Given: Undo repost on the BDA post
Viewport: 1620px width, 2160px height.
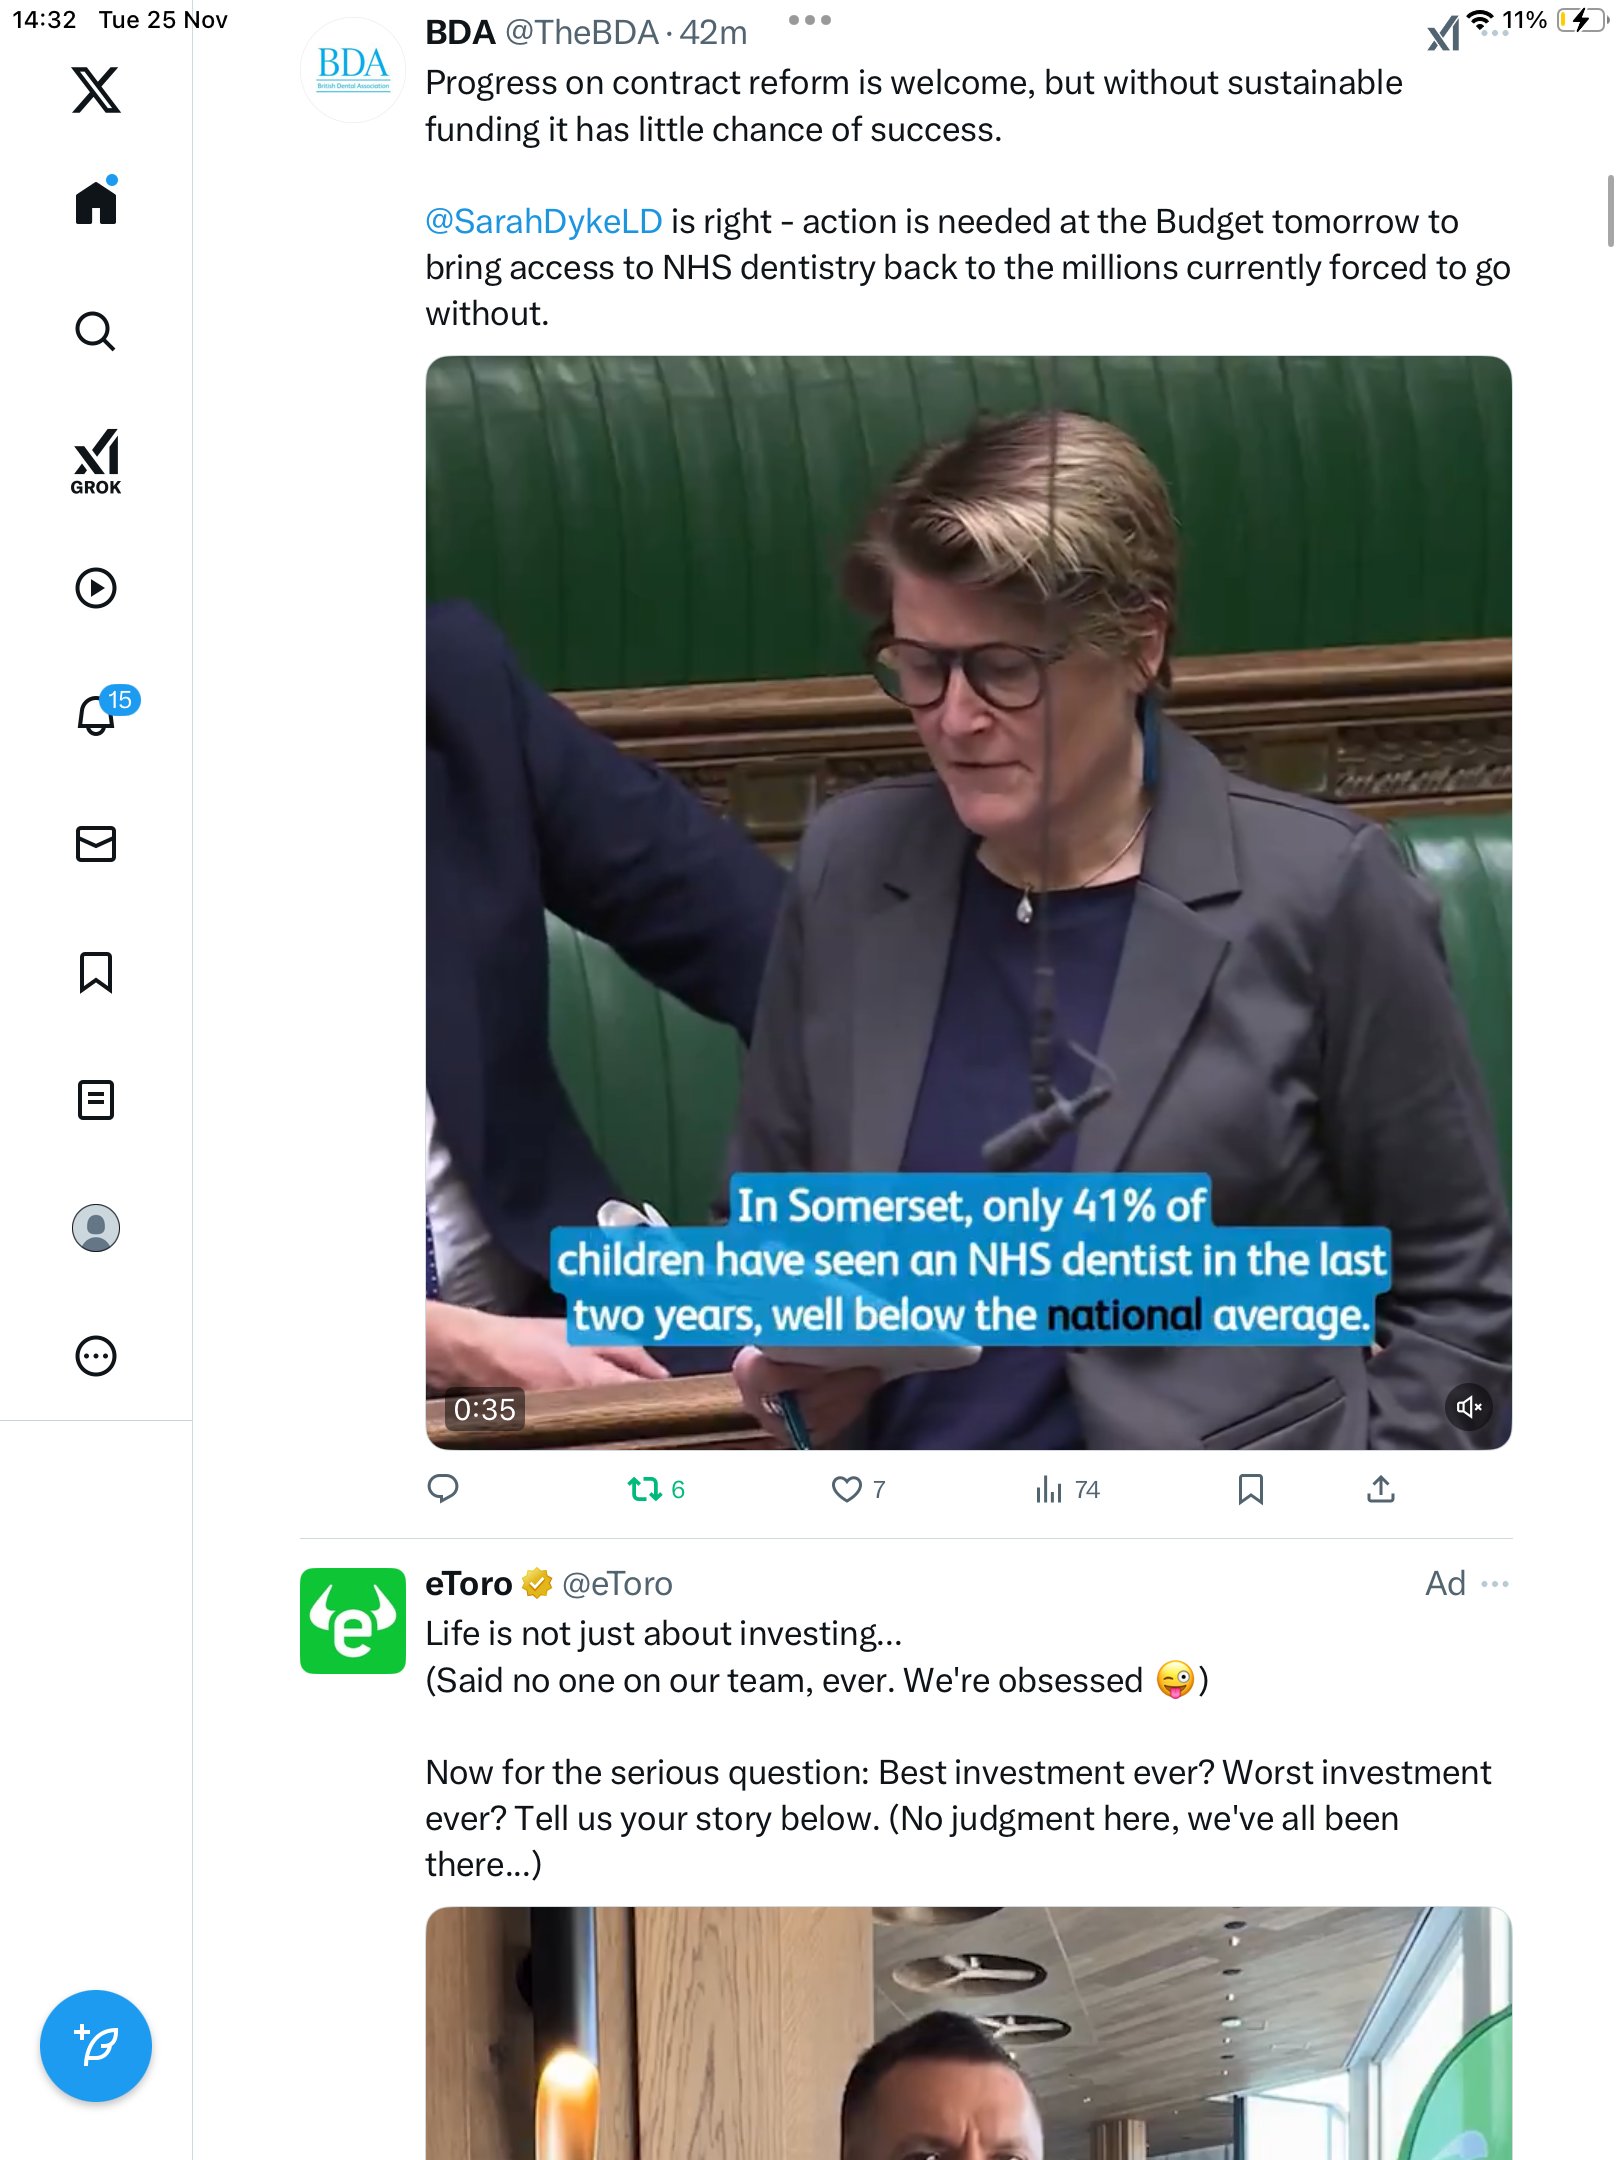Looking at the screenshot, I should click(x=645, y=1489).
